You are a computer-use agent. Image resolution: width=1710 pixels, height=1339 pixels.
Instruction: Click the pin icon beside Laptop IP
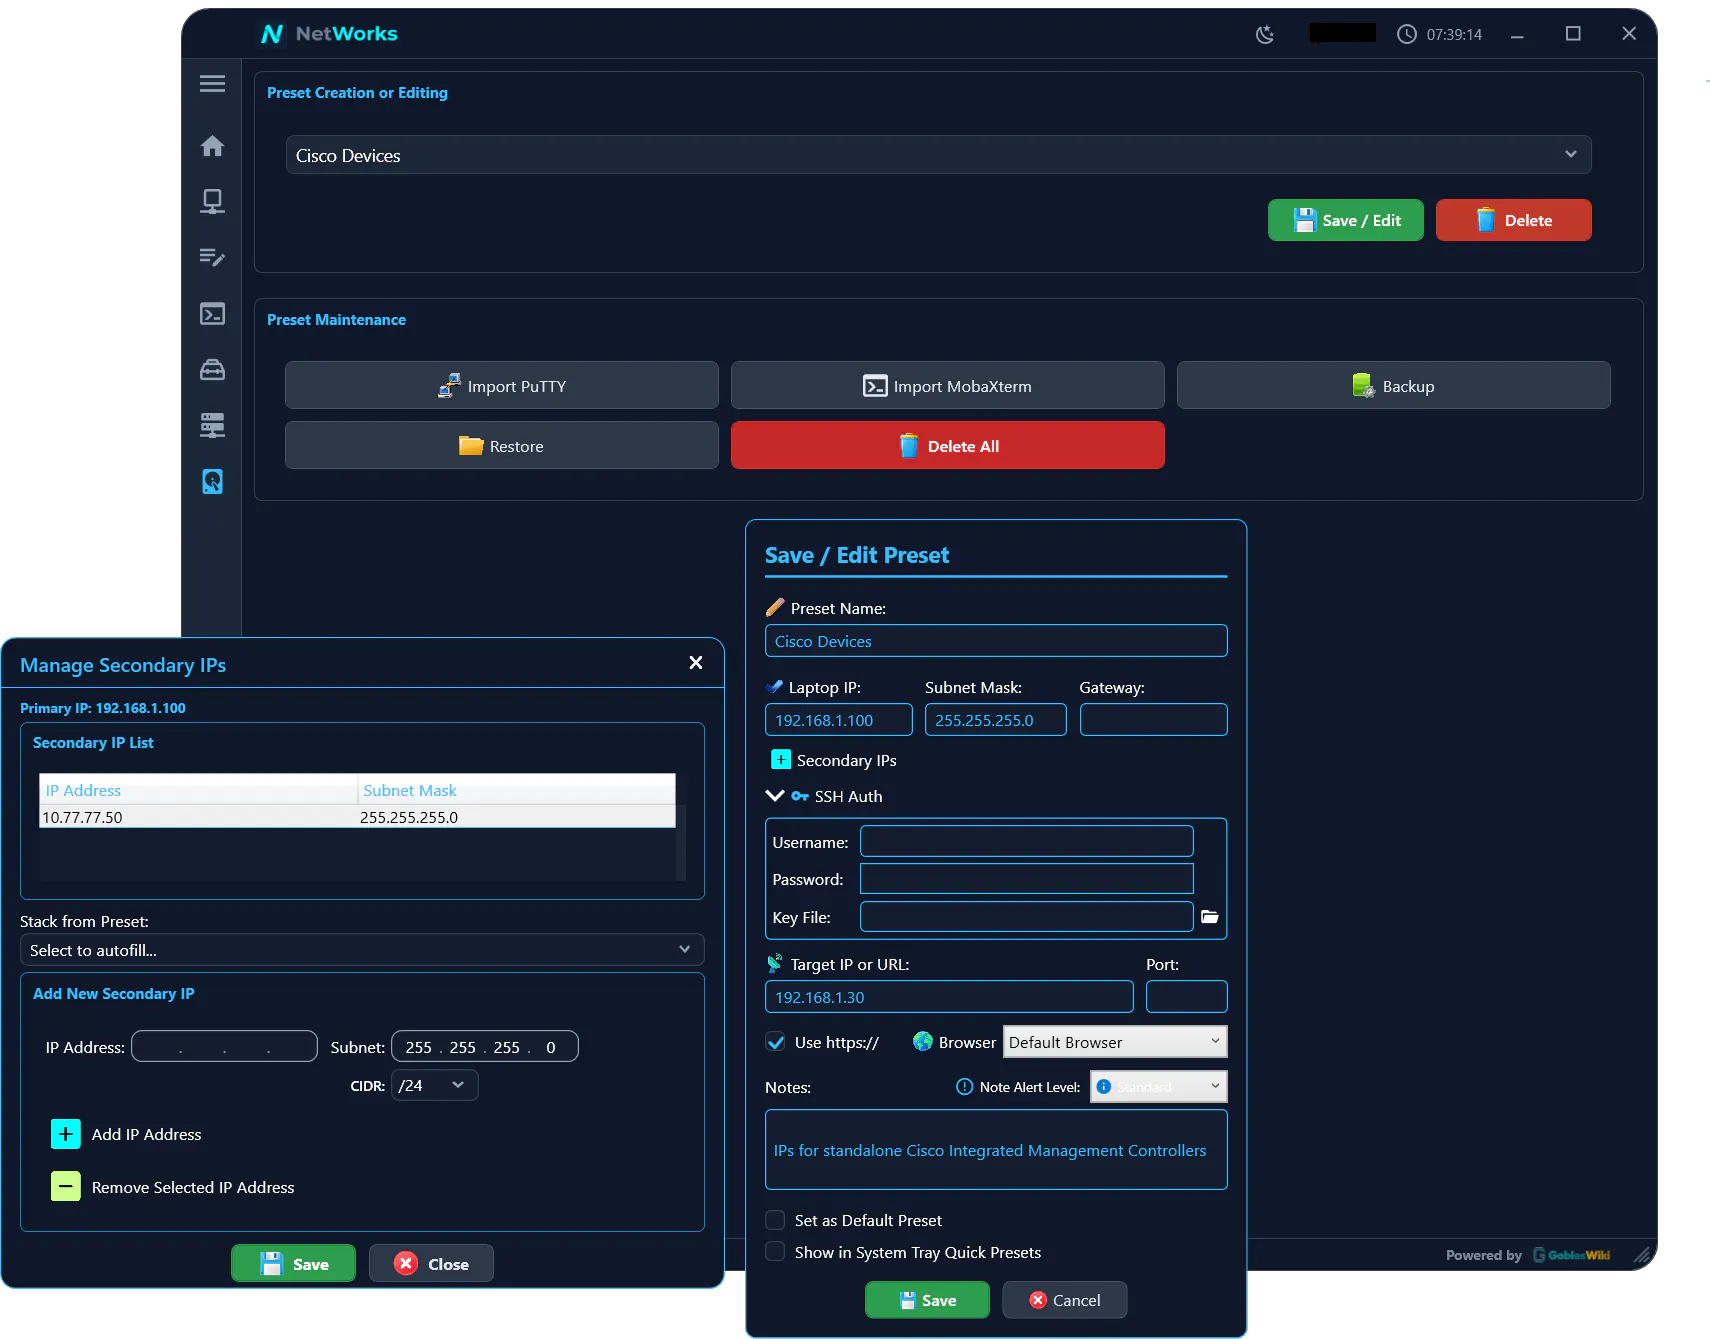click(775, 687)
